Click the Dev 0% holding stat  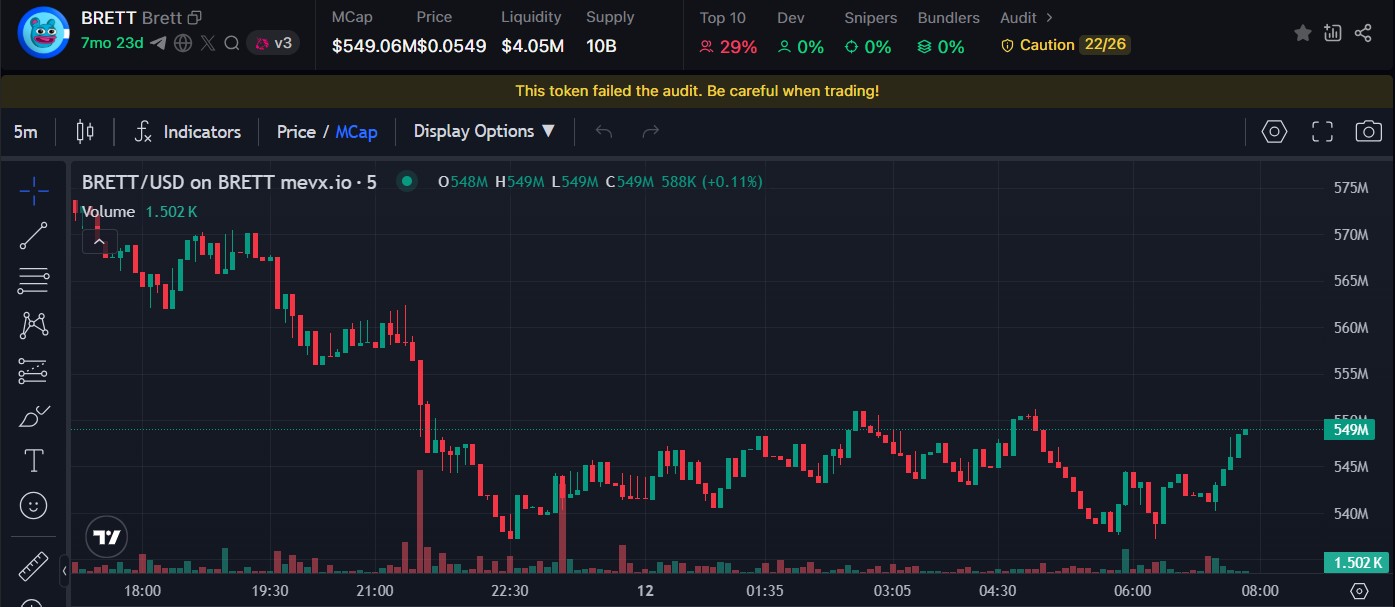(x=800, y=46)
